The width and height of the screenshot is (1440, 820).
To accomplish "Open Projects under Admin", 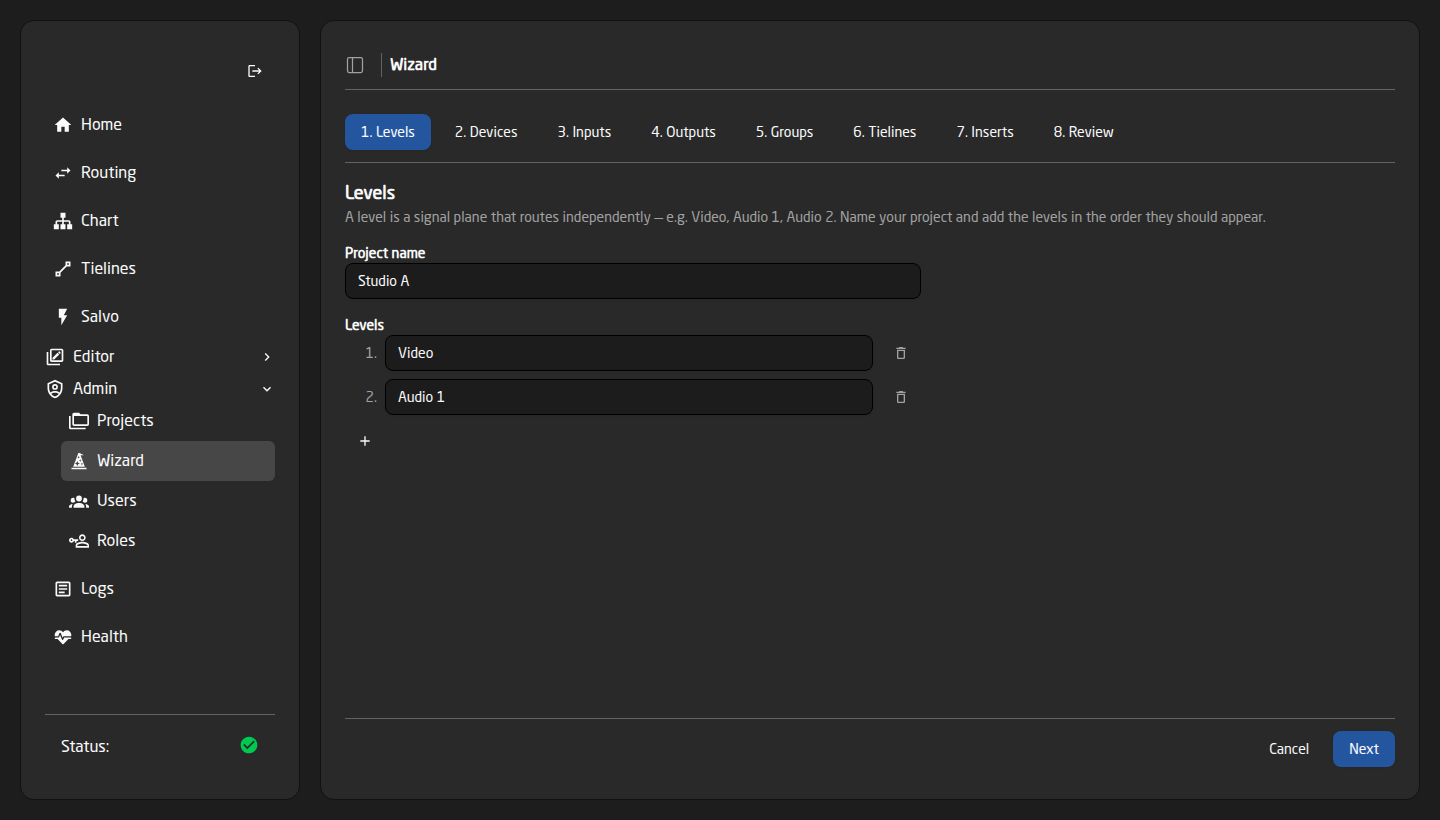I will pos(168,421).
